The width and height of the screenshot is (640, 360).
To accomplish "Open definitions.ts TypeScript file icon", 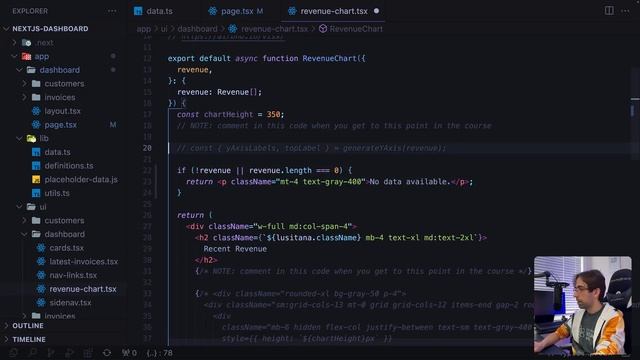I will point(36,166).
